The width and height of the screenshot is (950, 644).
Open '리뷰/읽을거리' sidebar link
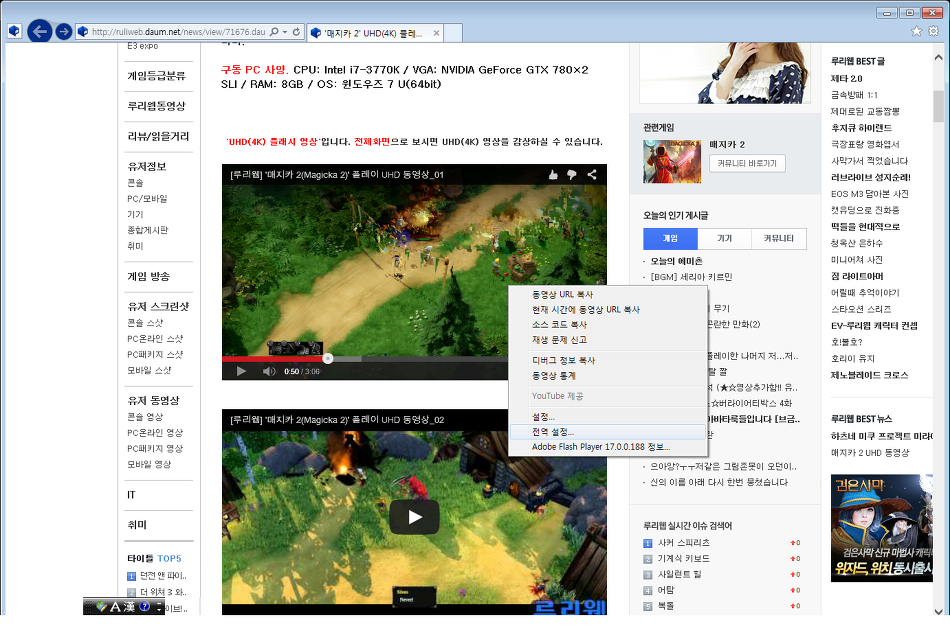[x=158, y=137]
